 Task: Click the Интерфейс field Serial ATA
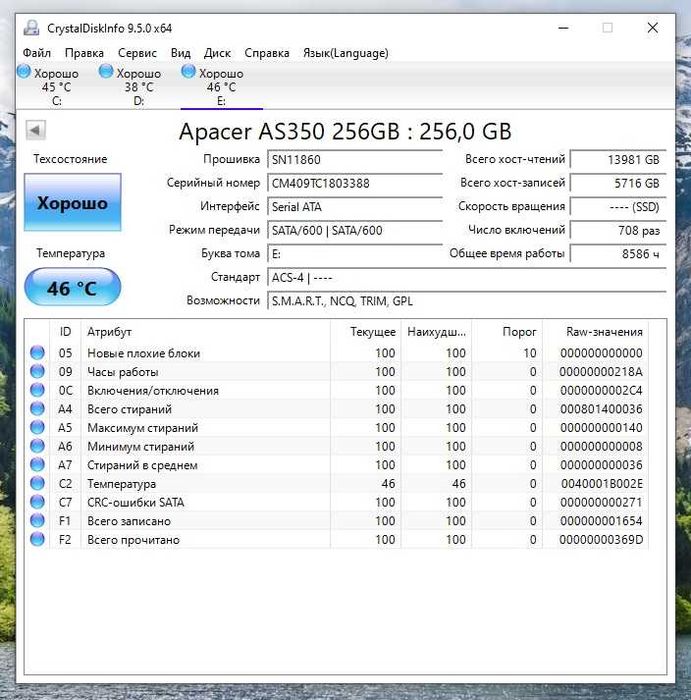355,207
